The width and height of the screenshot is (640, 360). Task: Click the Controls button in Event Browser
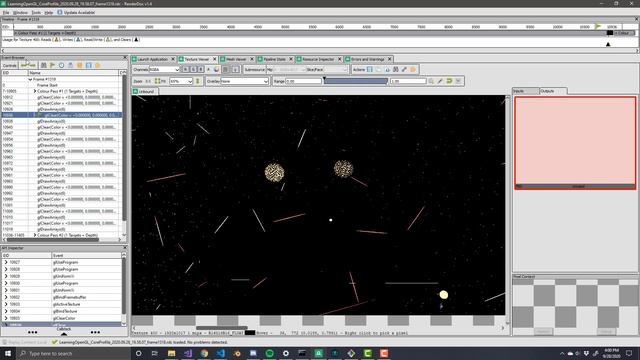(9, 65)
